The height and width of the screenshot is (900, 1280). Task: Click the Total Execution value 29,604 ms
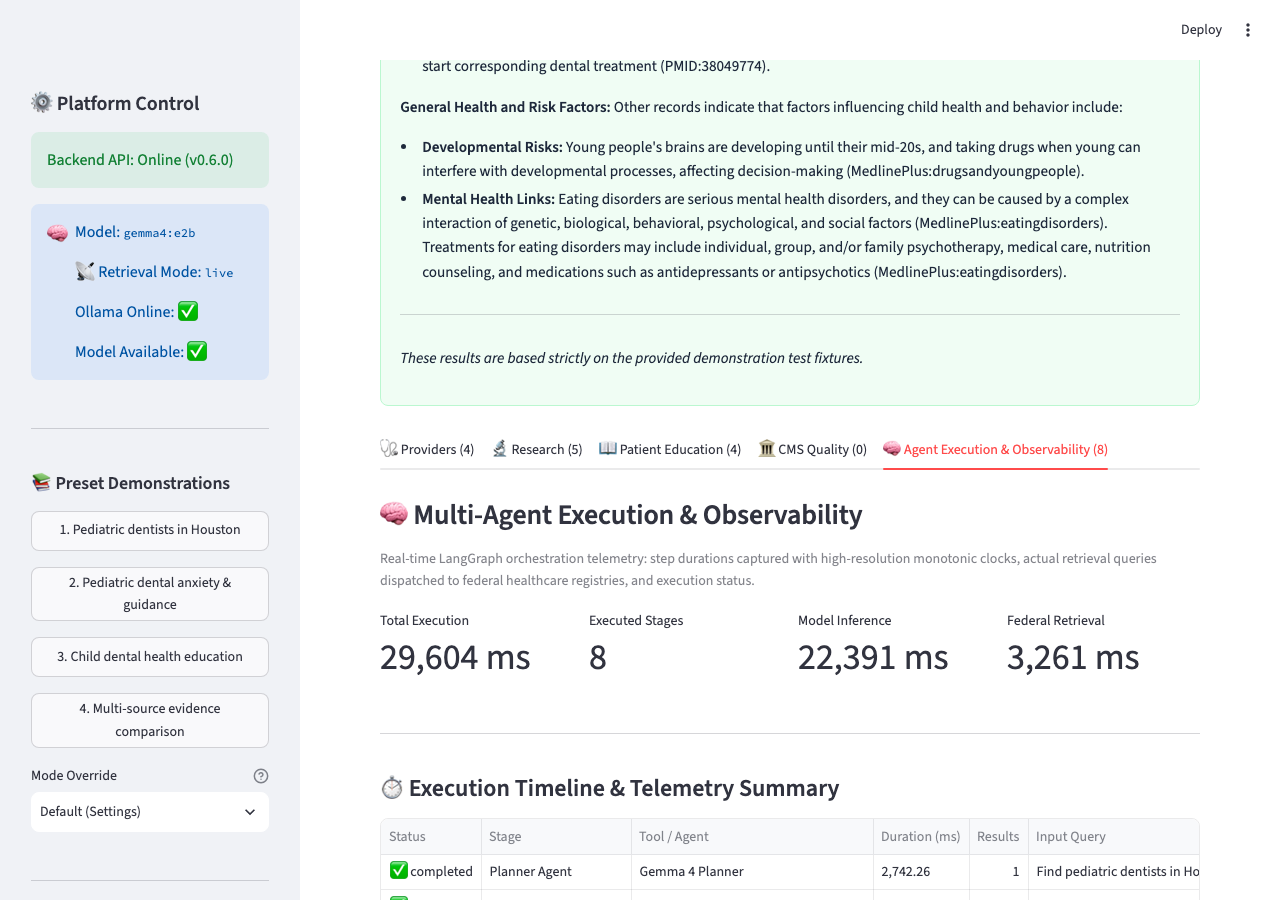(455, 657)
